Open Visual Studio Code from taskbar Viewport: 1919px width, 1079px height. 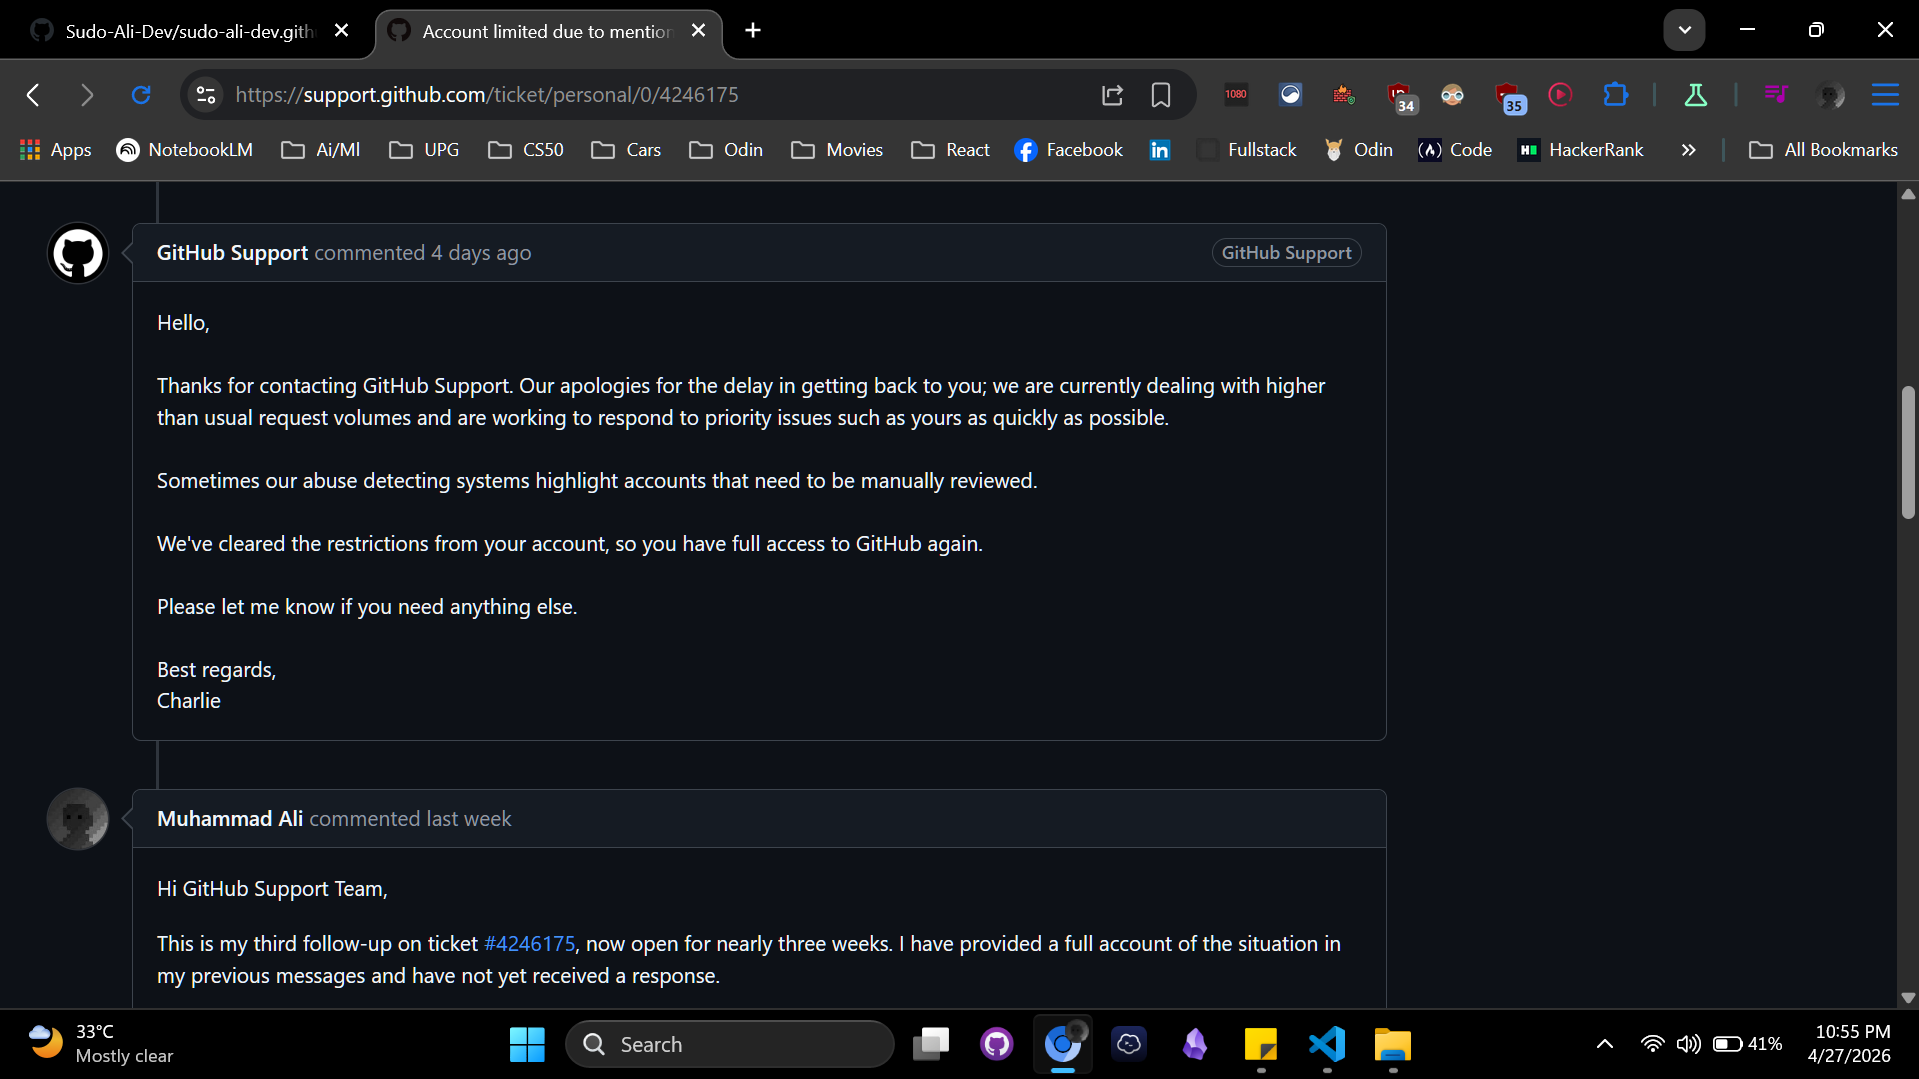pyautogui.click(x=1327, y=1045)
